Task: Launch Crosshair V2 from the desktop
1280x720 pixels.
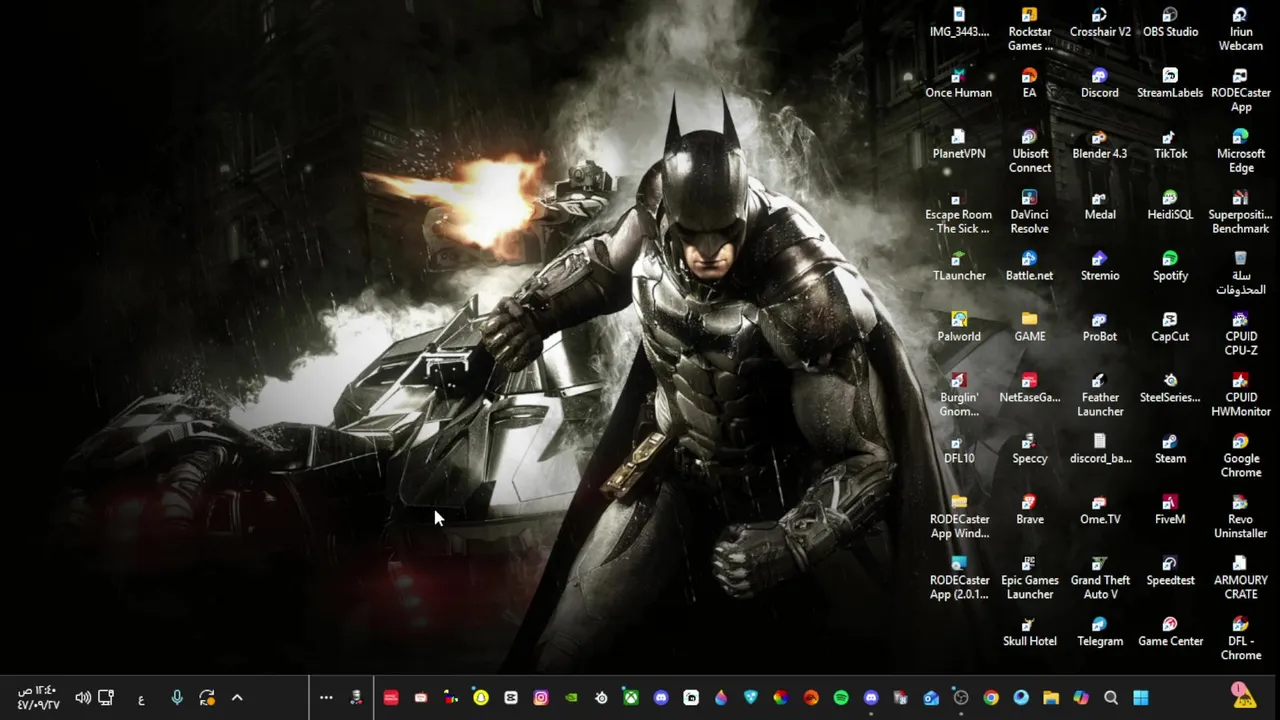Action: tap(1100, 22)
